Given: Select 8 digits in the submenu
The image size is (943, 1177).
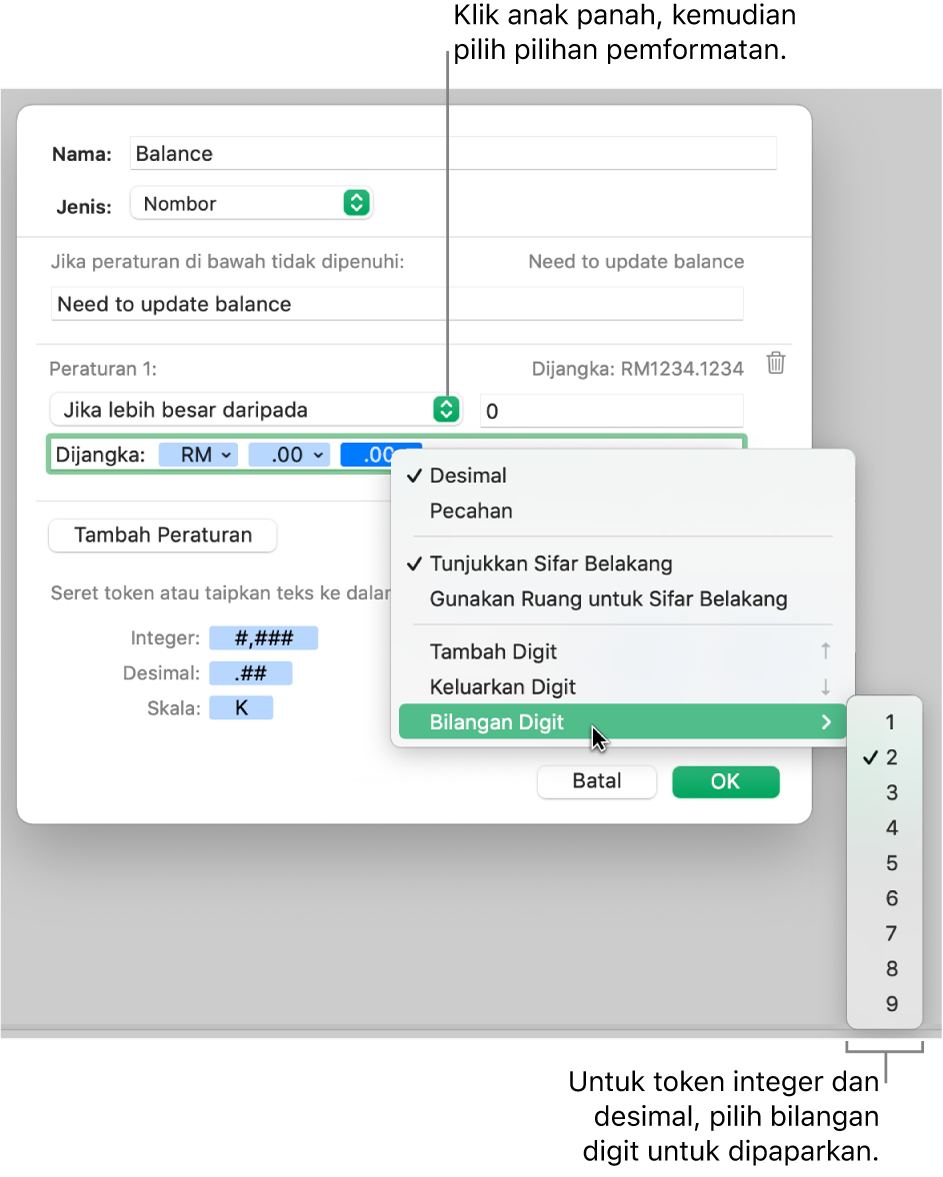Looking at the screenshot, I should pyautogui.click(x=884, y=969).
